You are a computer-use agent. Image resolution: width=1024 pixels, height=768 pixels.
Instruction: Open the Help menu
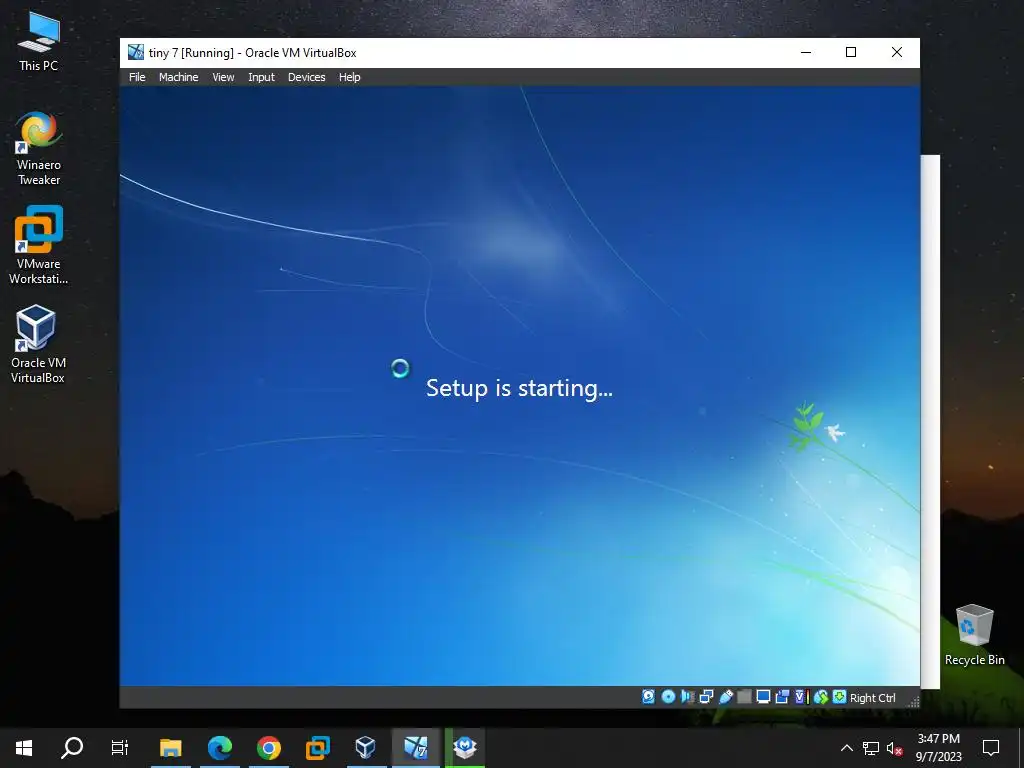(x=349, y=77)
